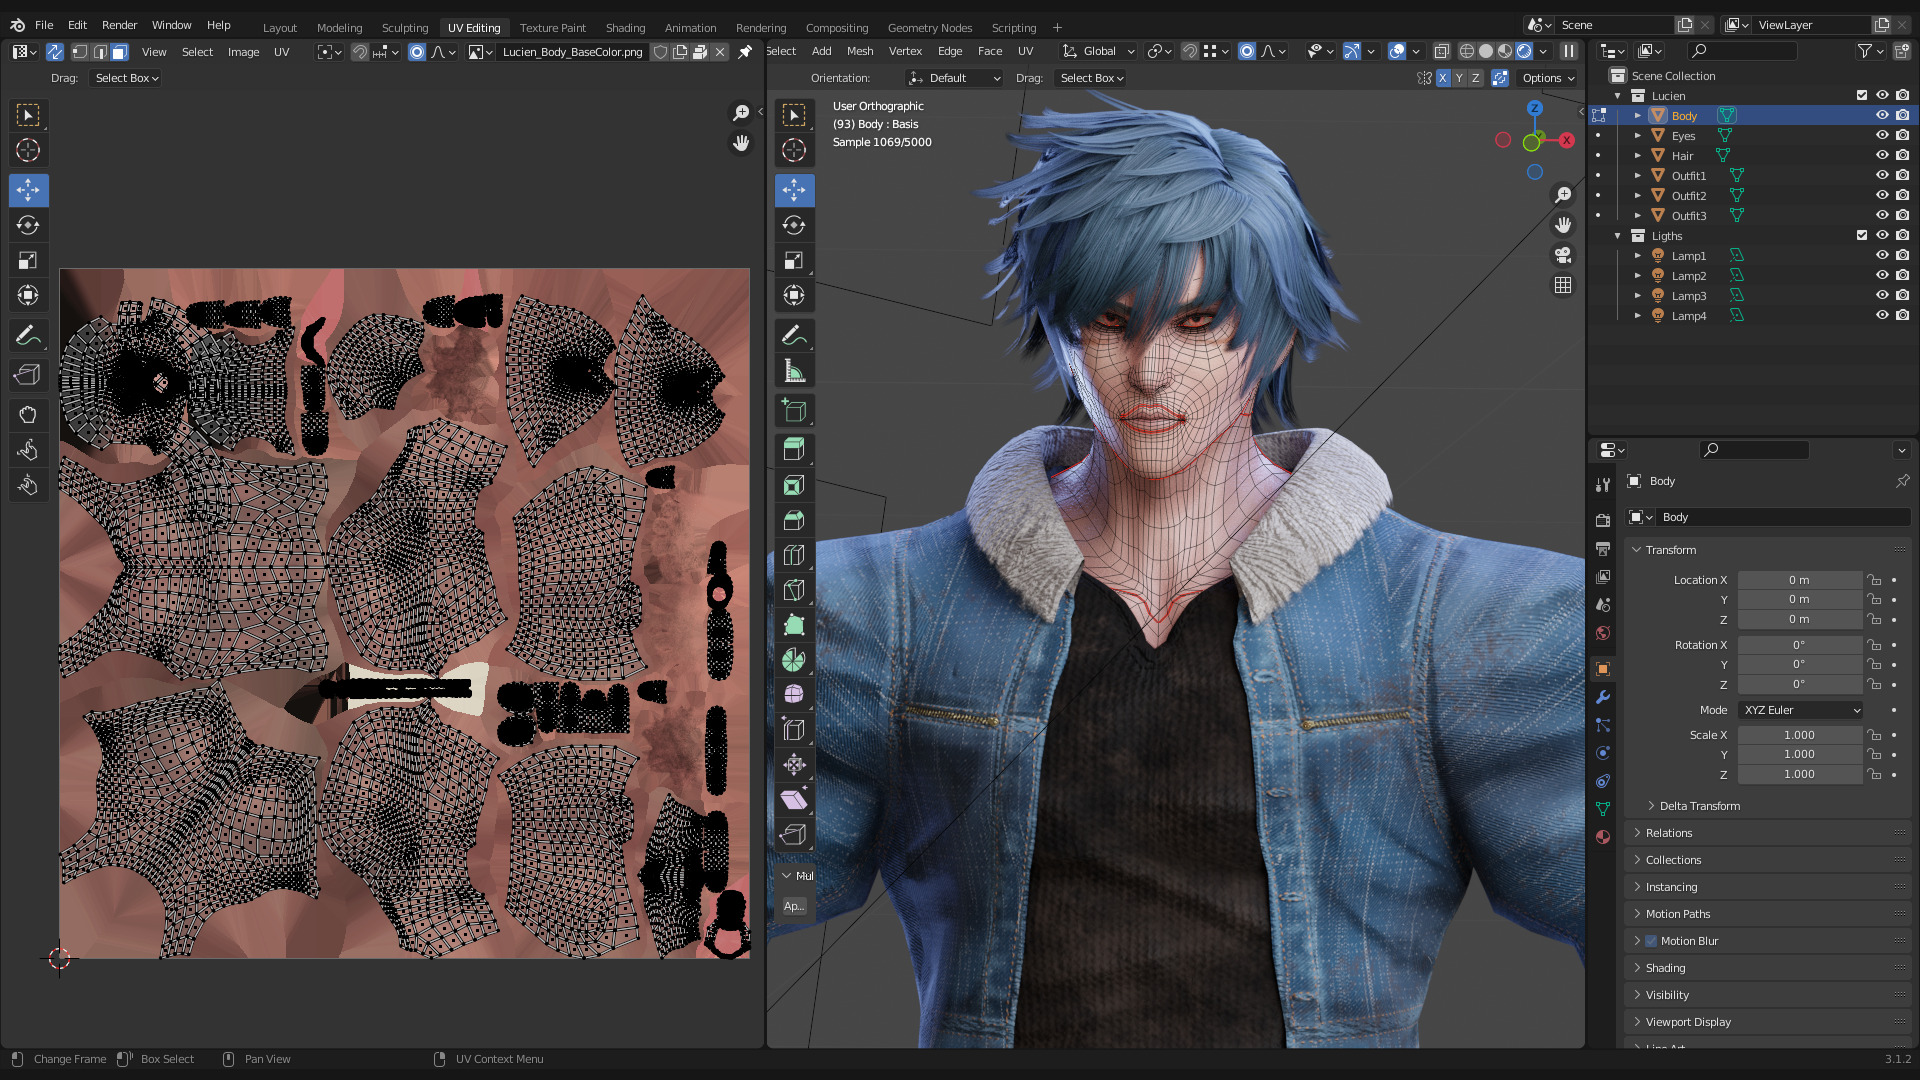Choose the Measure tool in 3D viewport toolbar
The image size is (1920, 1080).
[794, 372]
